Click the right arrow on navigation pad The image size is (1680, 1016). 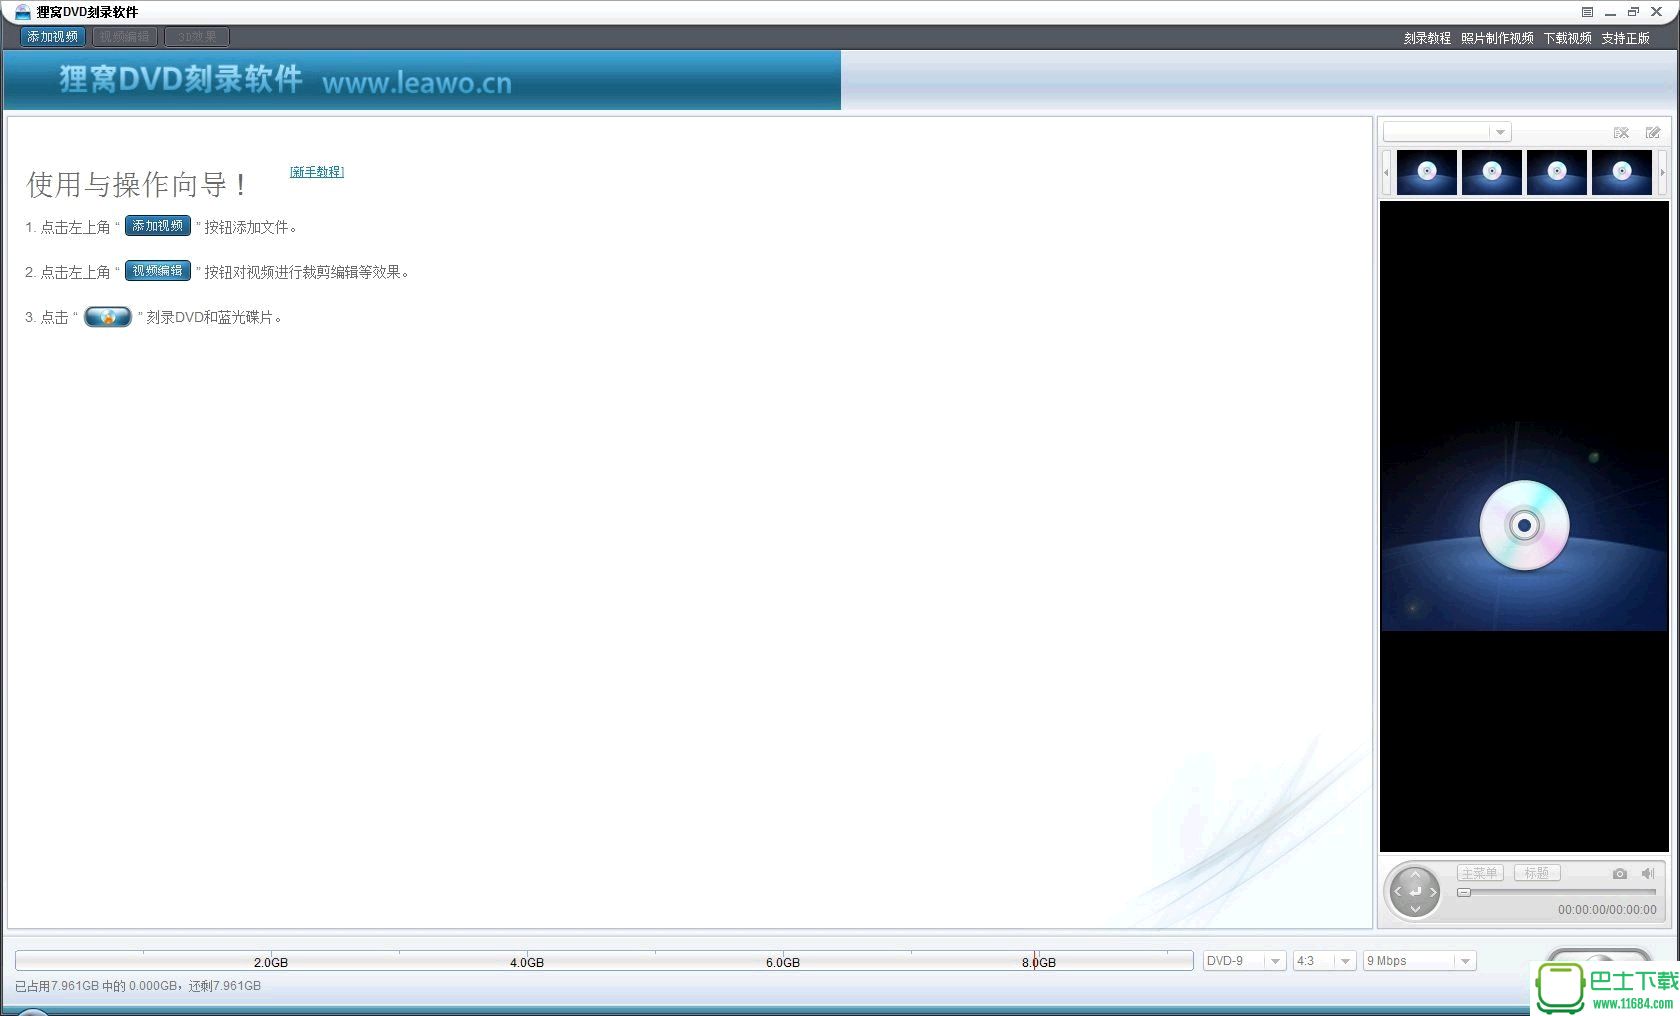click(x=1432, y=891)
